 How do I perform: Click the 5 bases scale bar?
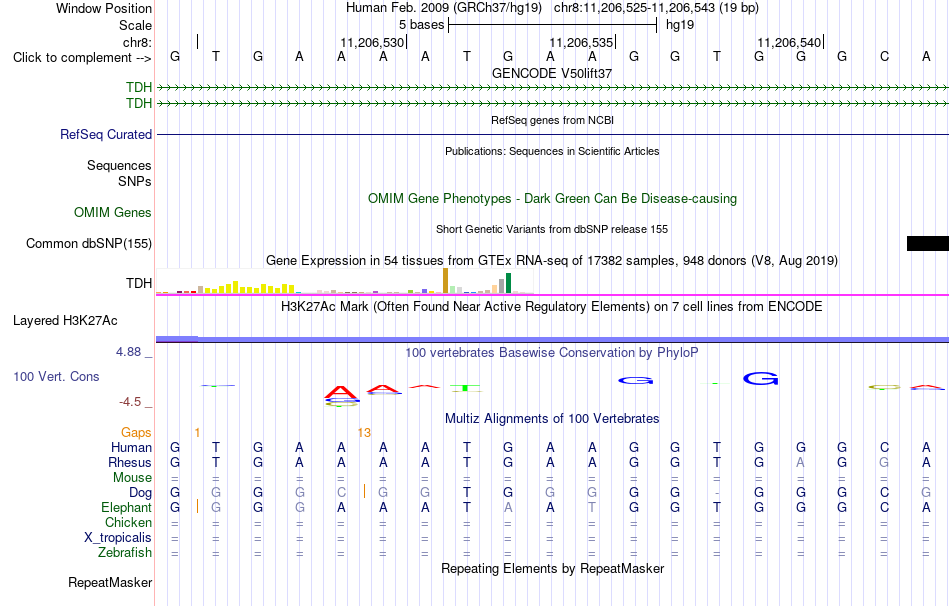[552, 25]
